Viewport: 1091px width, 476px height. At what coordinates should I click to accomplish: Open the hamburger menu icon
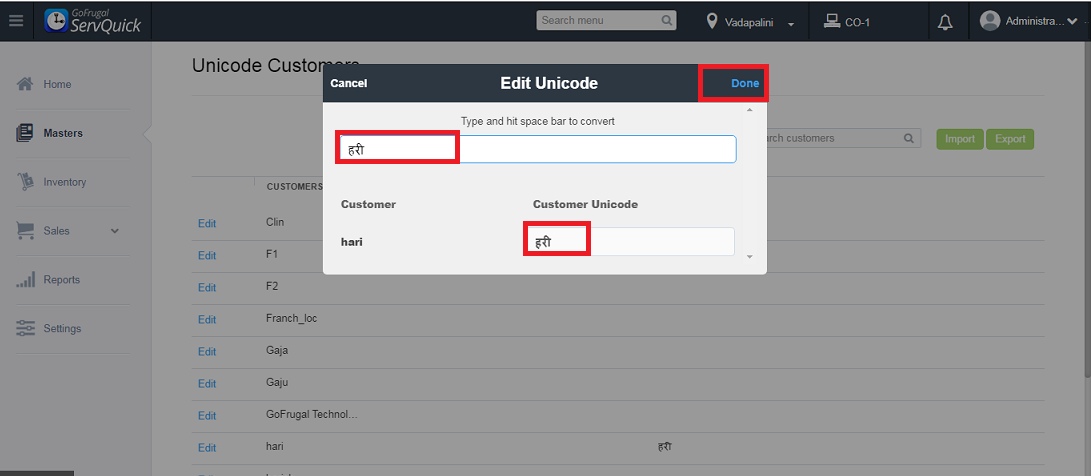pos(16,21)
